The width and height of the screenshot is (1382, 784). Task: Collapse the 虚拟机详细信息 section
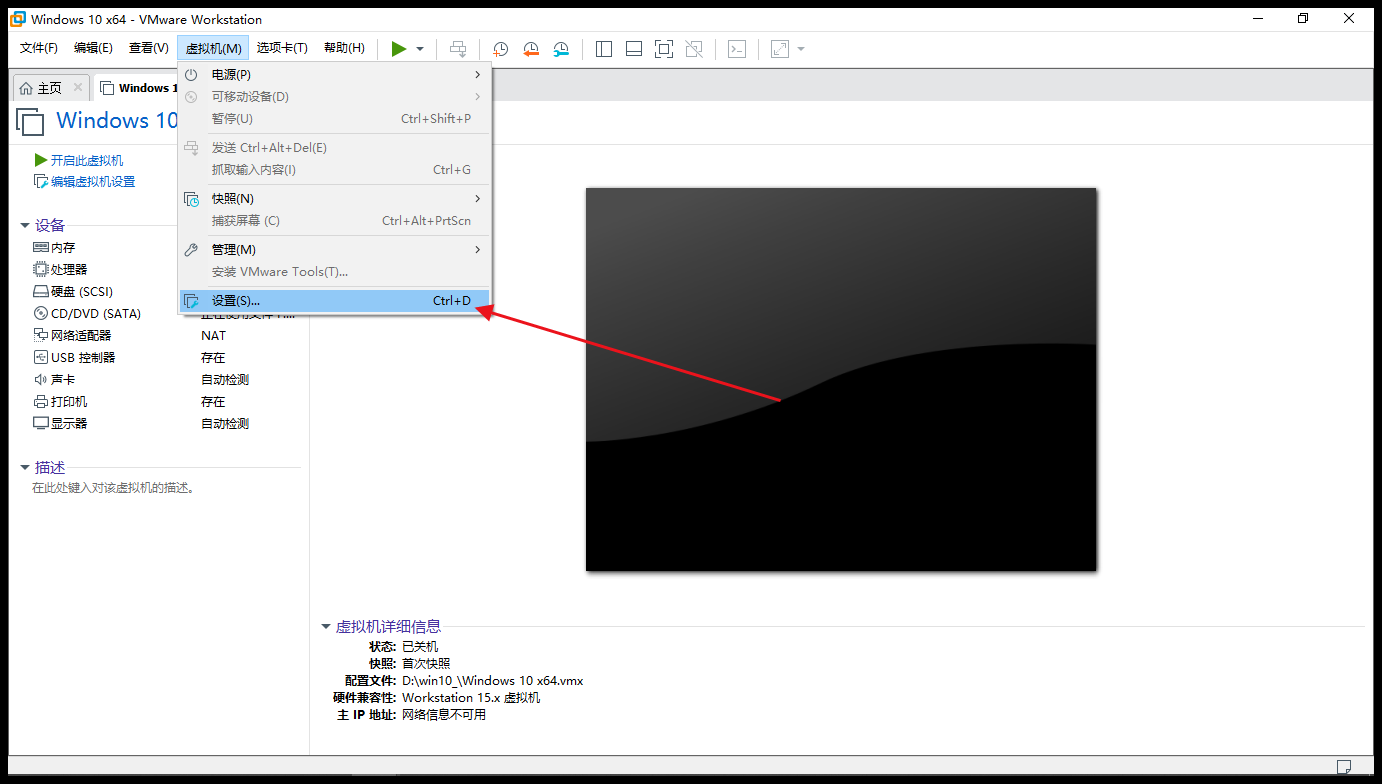pyautogui.click(x=325, y=627)
